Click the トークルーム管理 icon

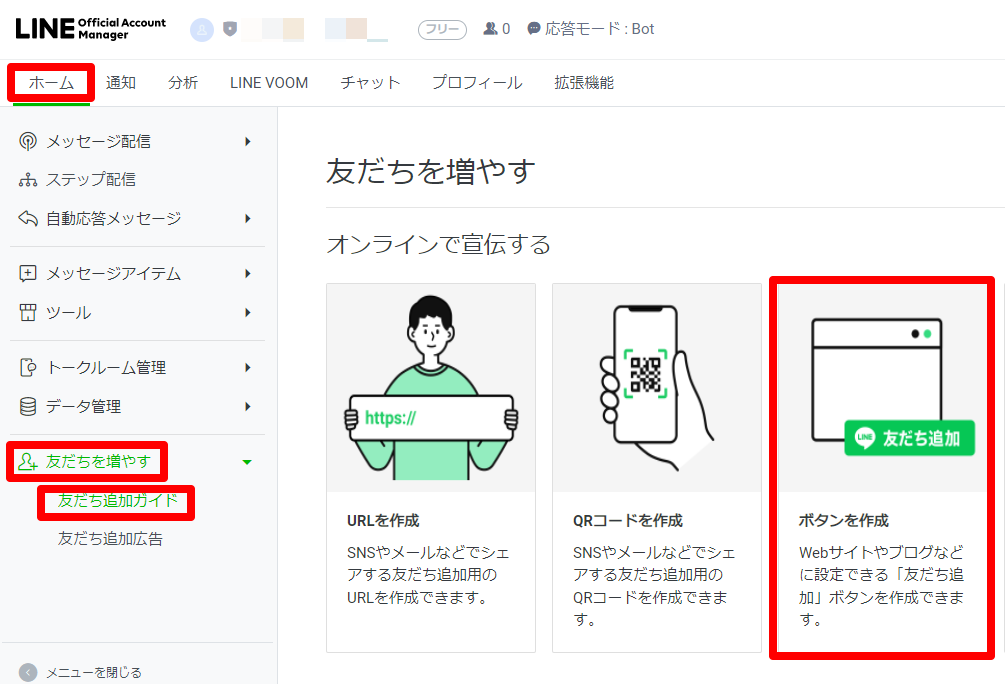[26, 367]
